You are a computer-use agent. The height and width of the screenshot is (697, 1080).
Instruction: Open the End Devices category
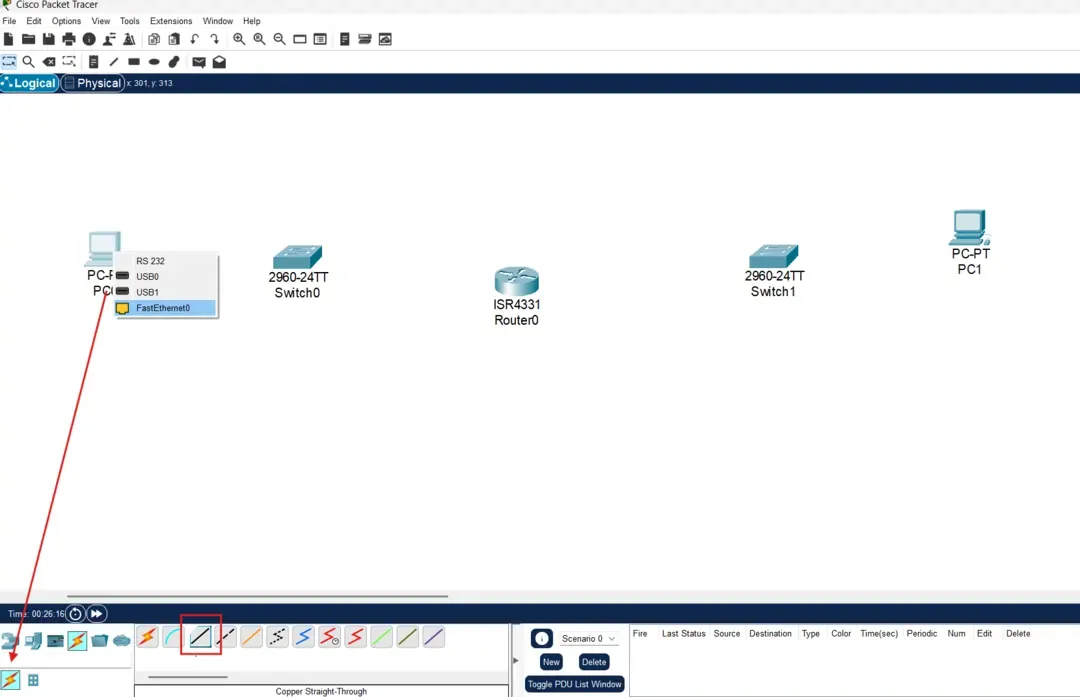coord(32,641)
